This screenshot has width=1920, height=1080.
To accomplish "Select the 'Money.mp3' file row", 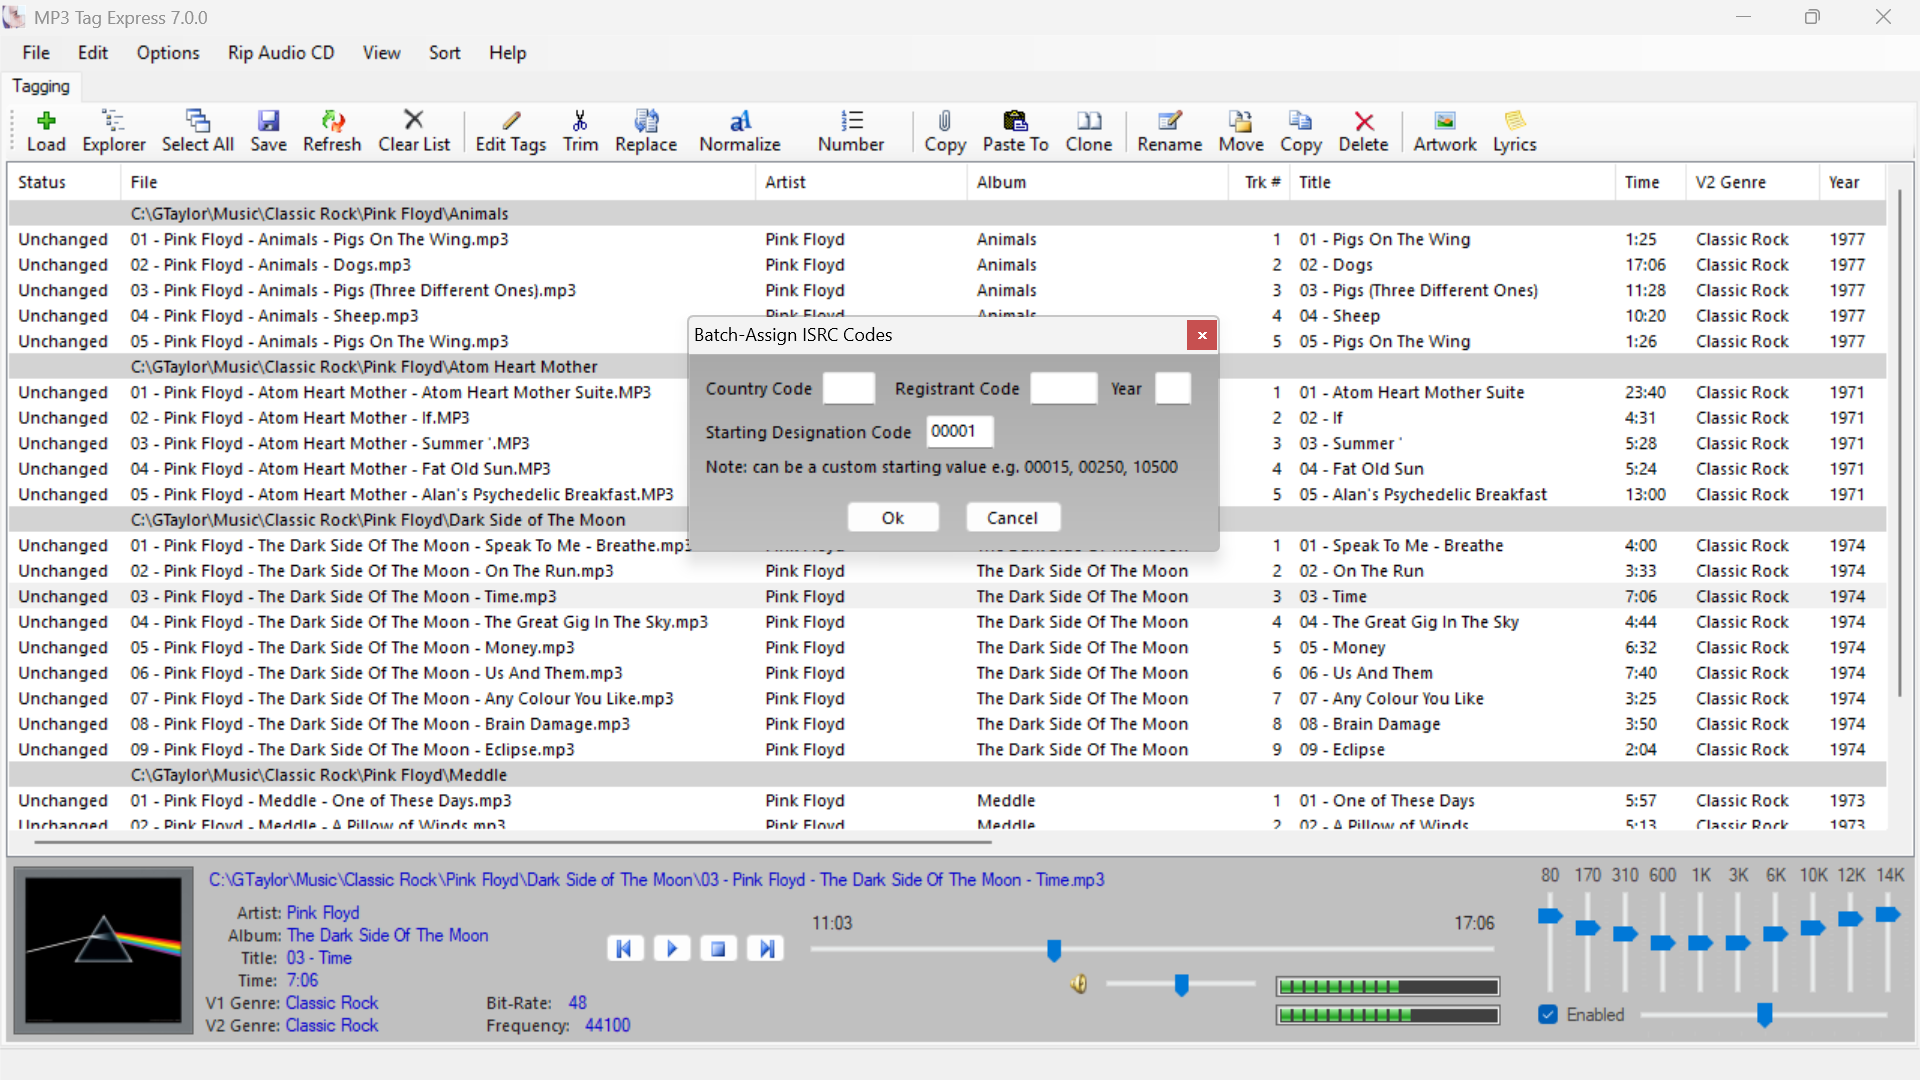I will point(947,647).
